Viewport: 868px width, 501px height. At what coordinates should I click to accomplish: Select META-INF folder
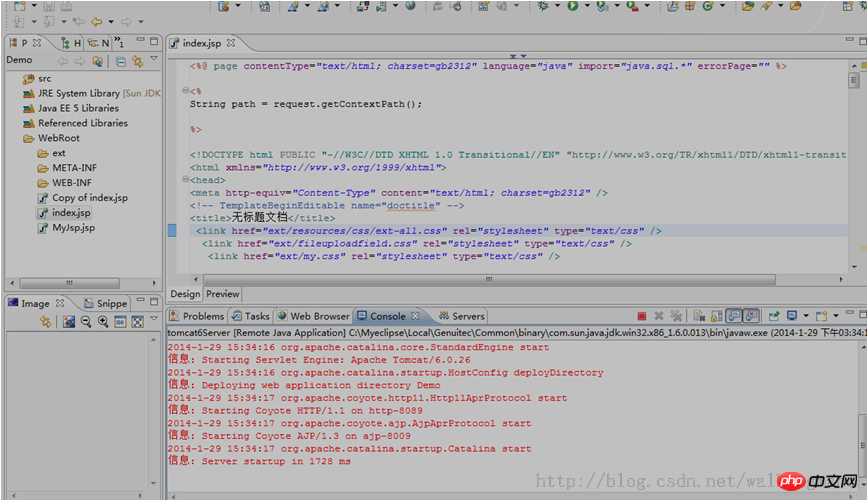pos(67,168)
